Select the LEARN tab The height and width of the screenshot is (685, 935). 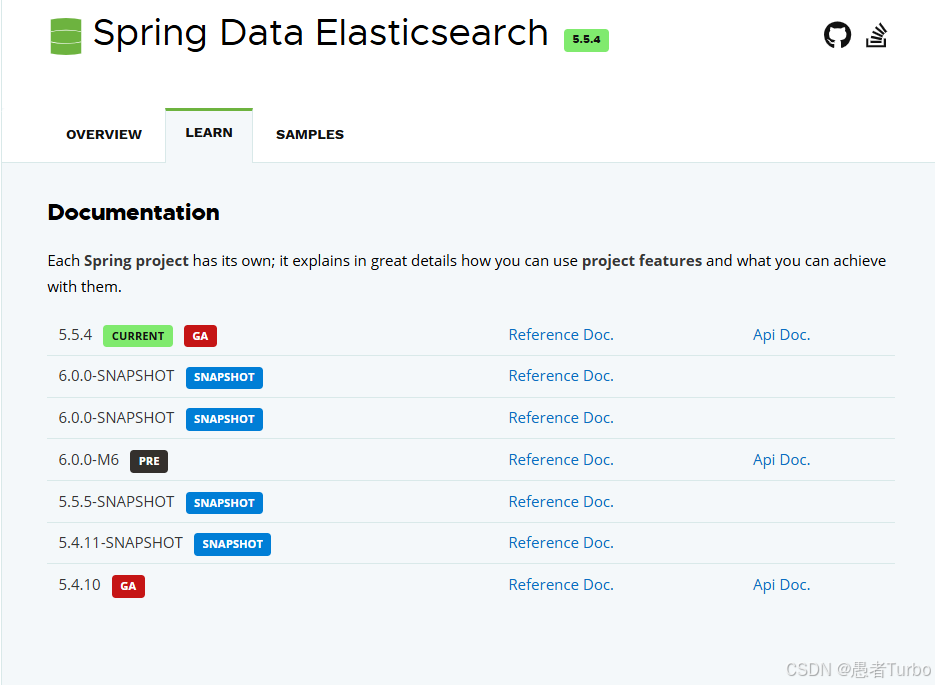pyautogui.click(x=209, y=135)
